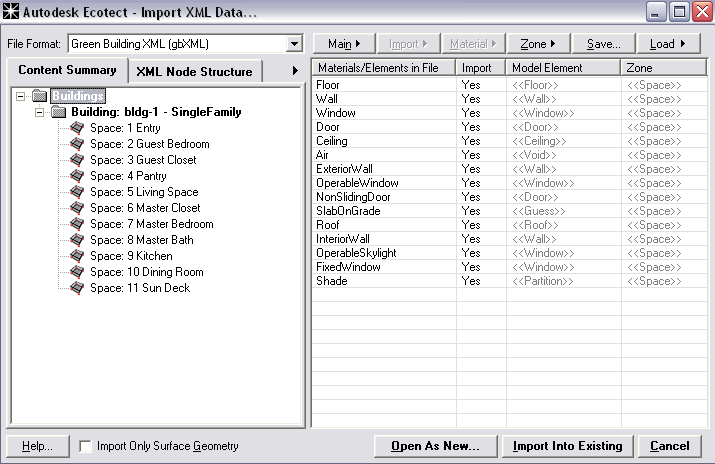Enable Import Only Surface Geometry checkbox
The height and width of the screenshot is (464, 715).
click(x=86, y=446)
